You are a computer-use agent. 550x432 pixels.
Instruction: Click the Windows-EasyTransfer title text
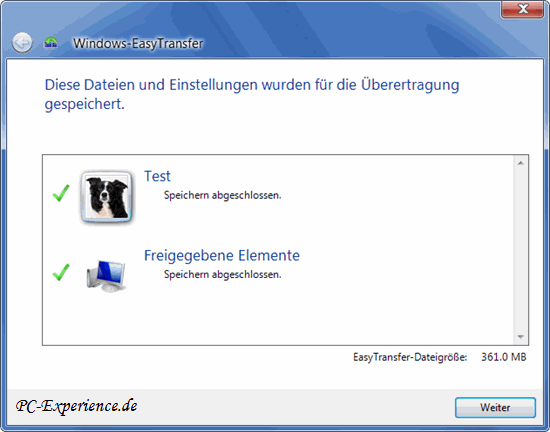tap(138, 43)
